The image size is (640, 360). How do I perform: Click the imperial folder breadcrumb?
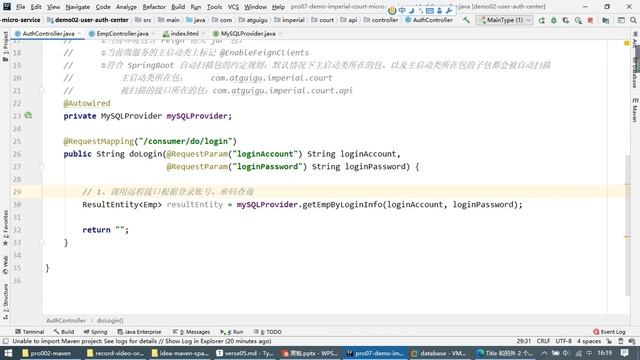(x=289, y=20)
